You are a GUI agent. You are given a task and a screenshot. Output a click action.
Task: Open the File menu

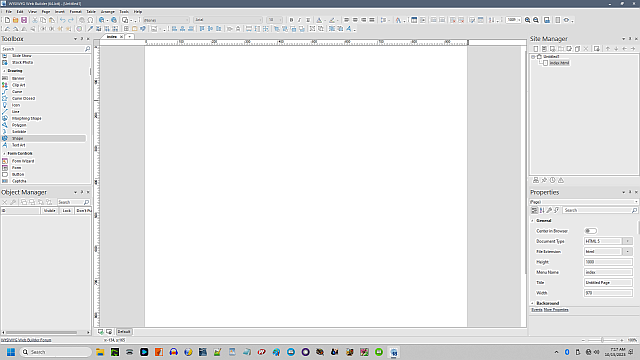[x=9, y=11]
